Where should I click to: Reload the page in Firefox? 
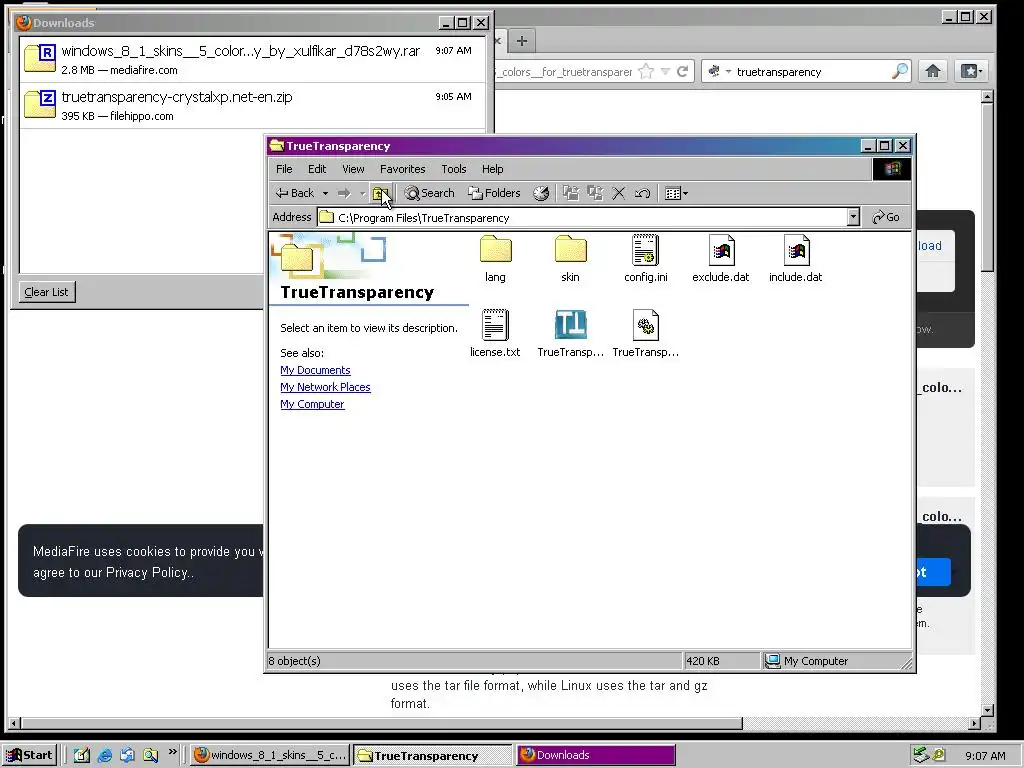click(682, 71)
